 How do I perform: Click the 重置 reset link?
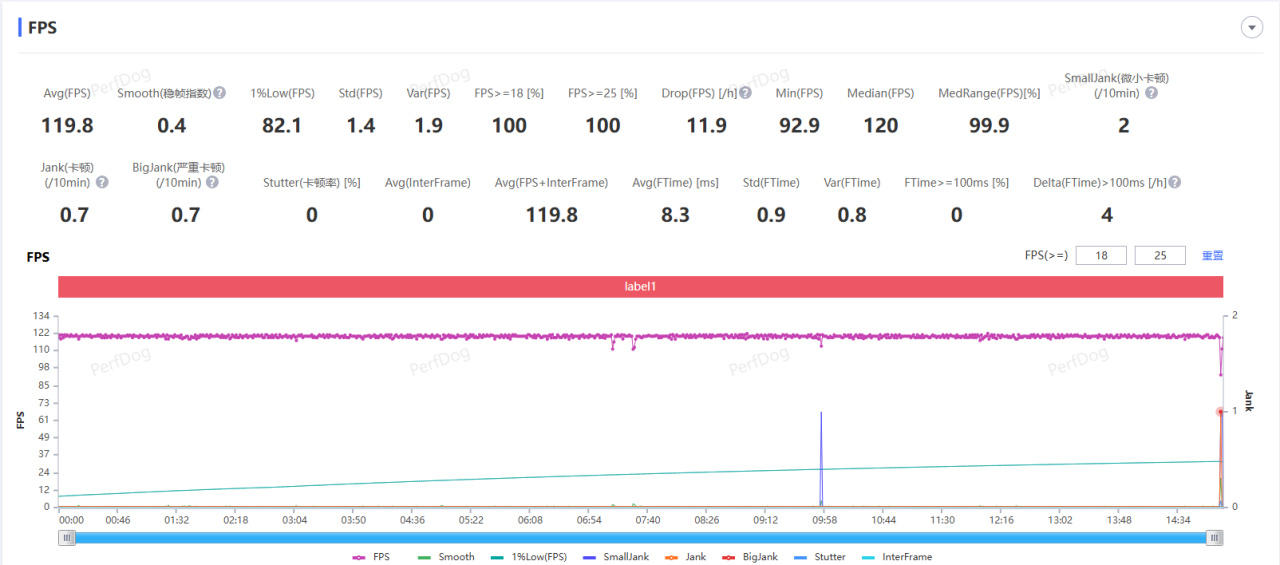point(1212,256)
